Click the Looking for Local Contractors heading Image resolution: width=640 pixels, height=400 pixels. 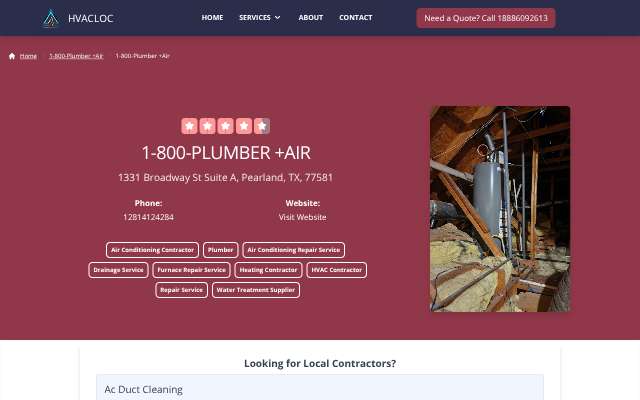[x=320, y=363]
